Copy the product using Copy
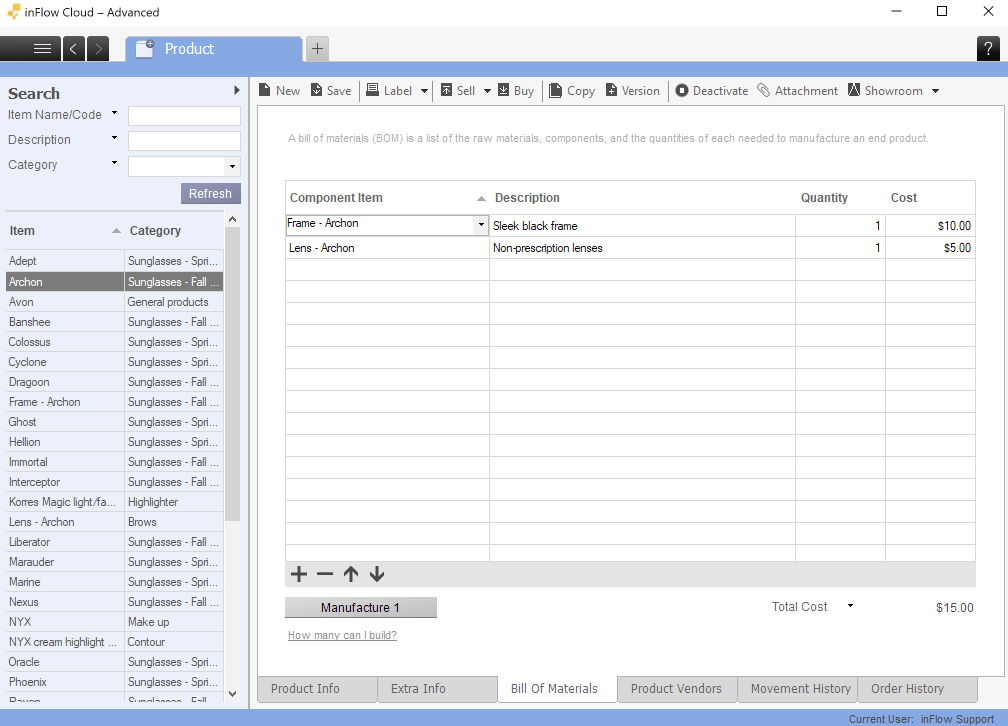This screenshot has height=726, width=1008. (572, 91)
